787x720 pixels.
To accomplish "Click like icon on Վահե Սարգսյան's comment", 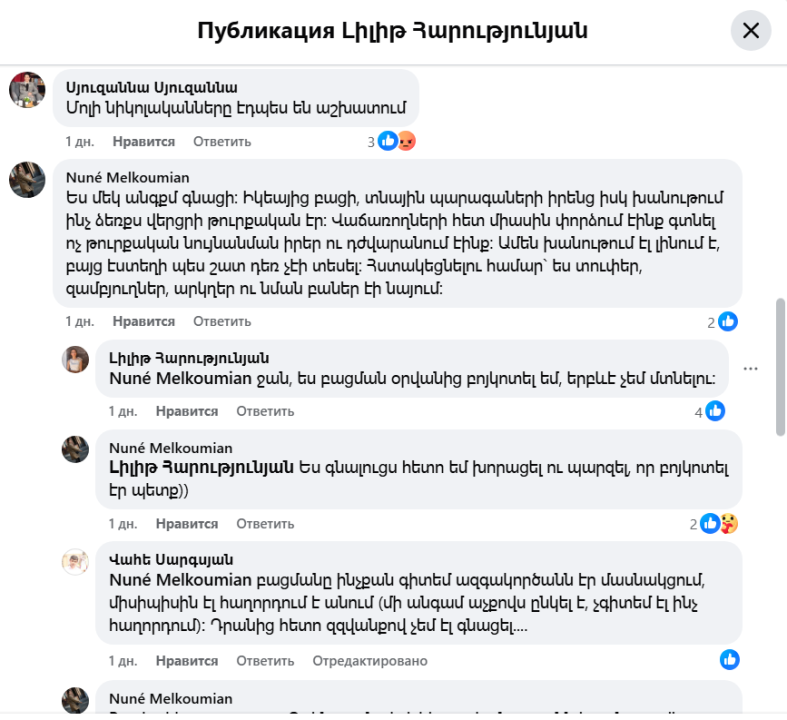I will pos(730,660).
